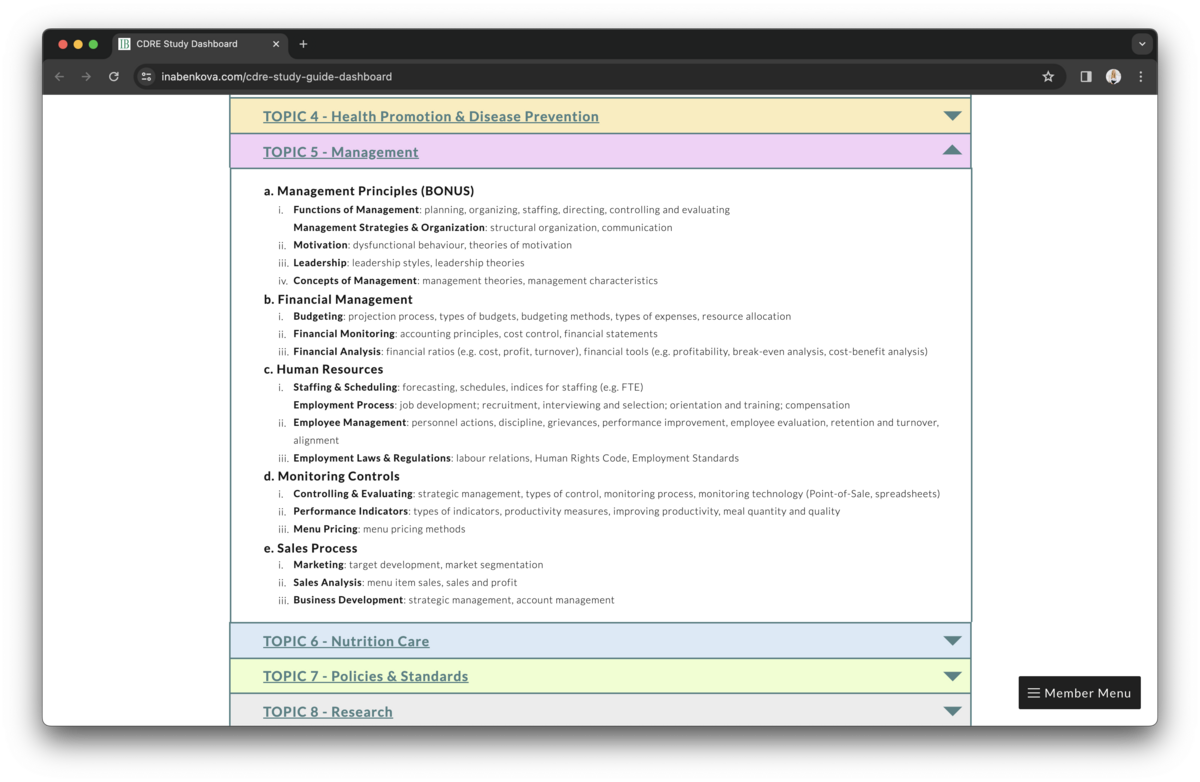Open TOPIC 4 - Health Promotion & Disease Prevention link
This screenshot has width=1200, height=782.
point(431,116)
